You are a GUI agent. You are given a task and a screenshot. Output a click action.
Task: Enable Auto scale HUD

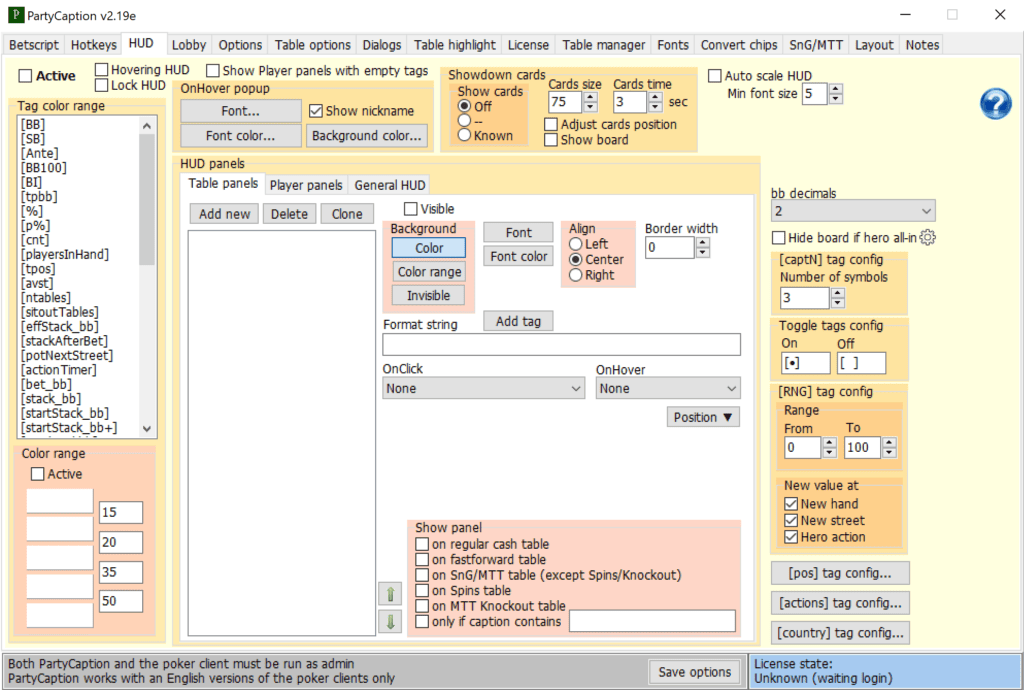[715, 76]
